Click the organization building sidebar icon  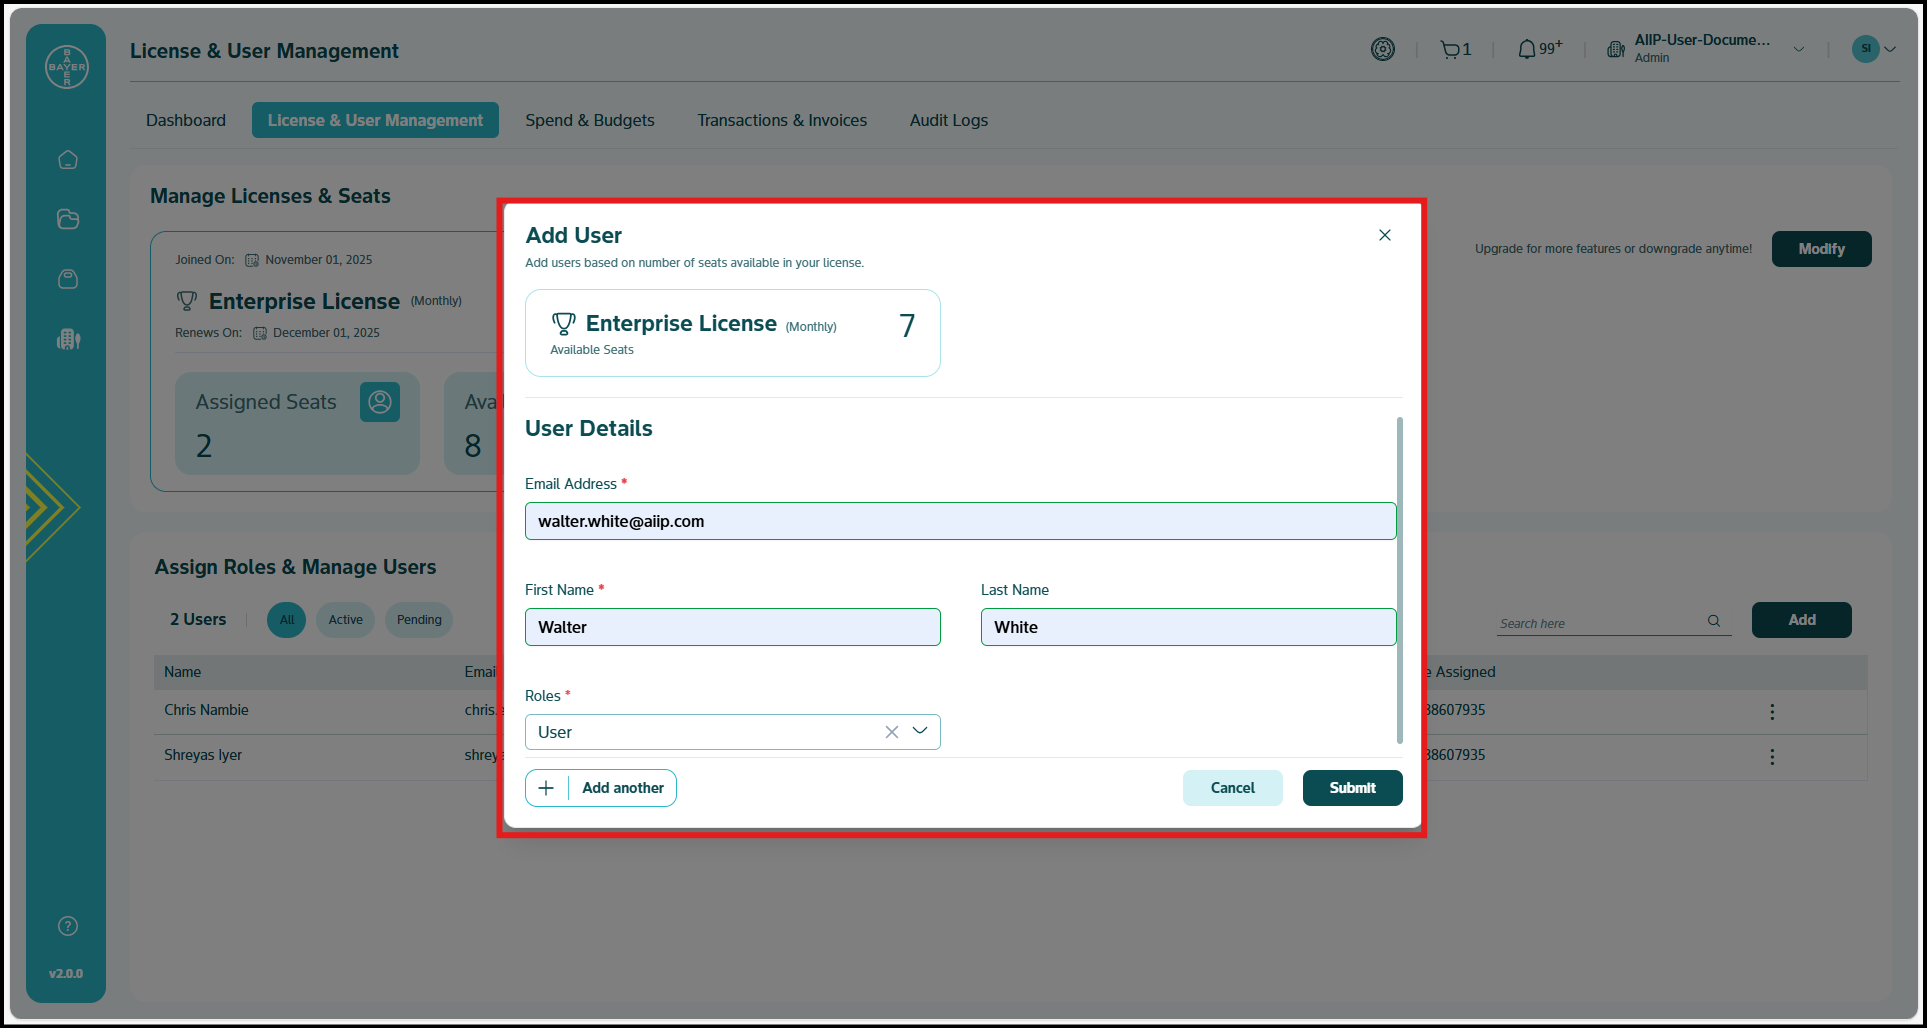pyautogui.click(x=68, y=339)
